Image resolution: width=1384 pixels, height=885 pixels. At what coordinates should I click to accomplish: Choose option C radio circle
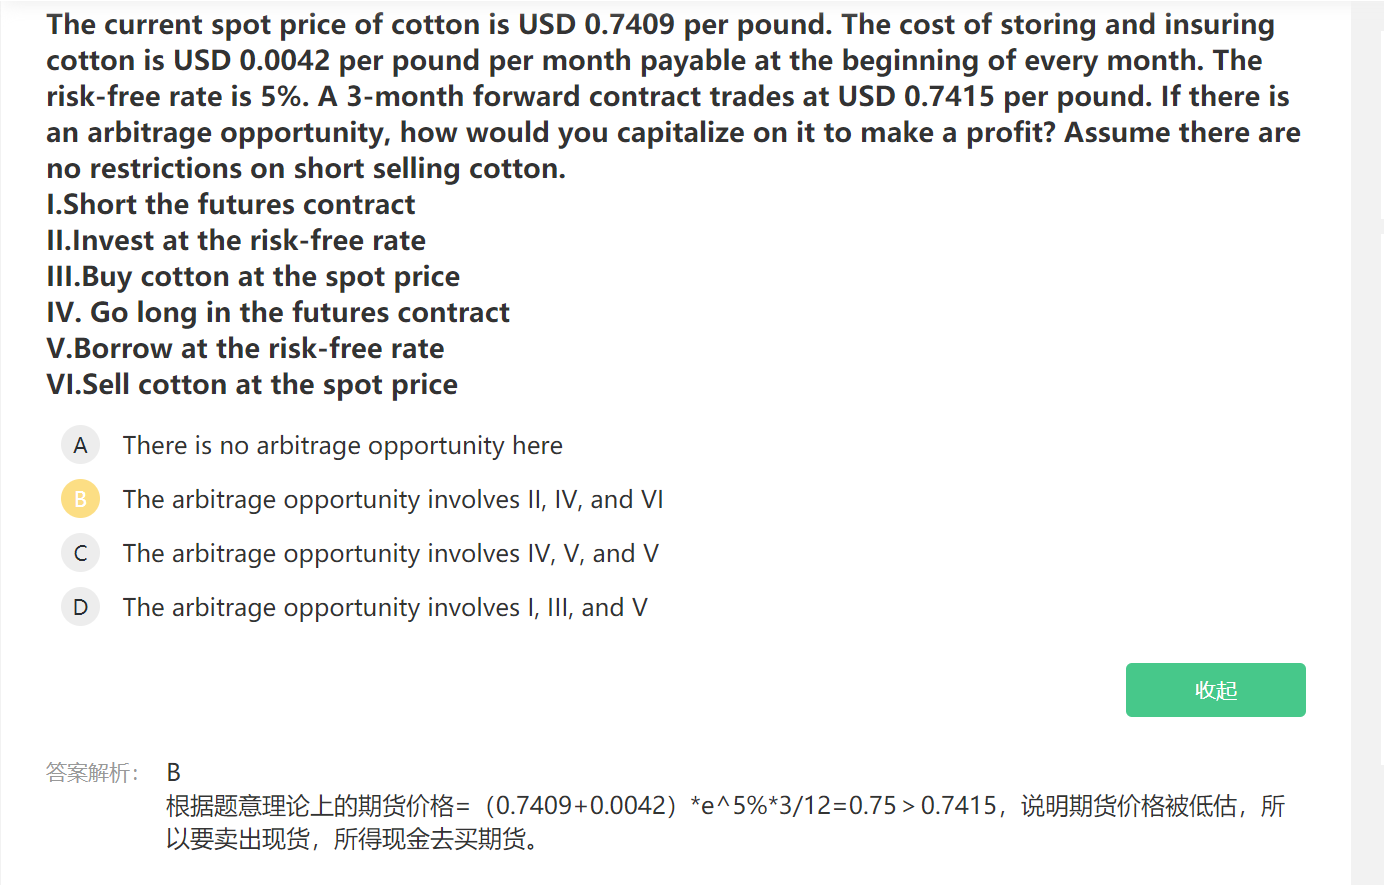pyautogui.click(x=80, y=553)
